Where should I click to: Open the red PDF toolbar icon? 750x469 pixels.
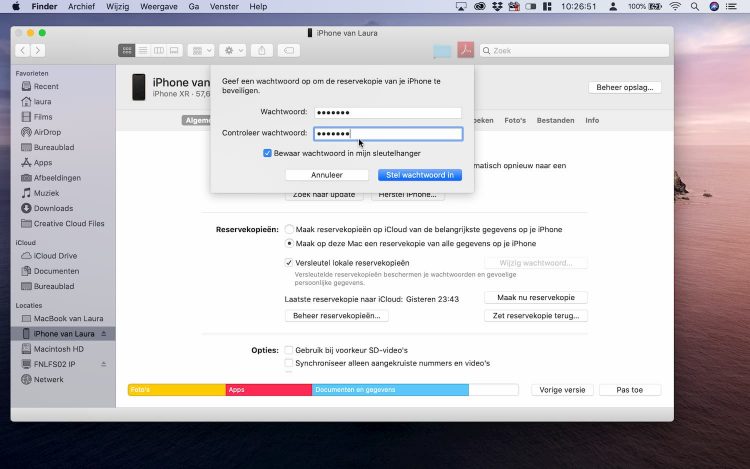tap(465, 50)
